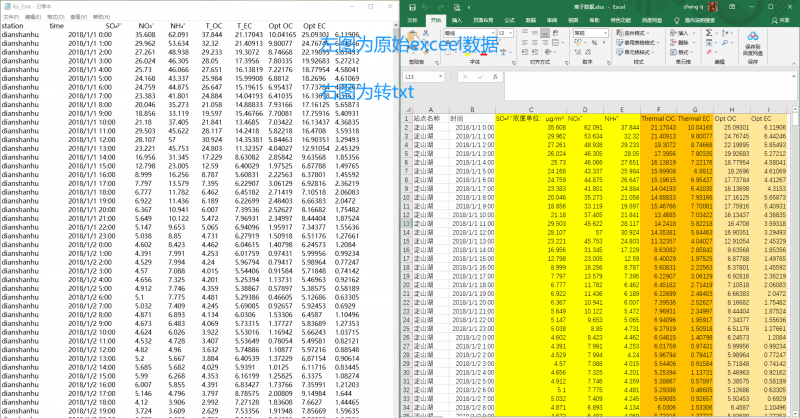Open the 文件 menu in Notepad
This screenshot has width=800, height=418.
click(x=12, y=17)
